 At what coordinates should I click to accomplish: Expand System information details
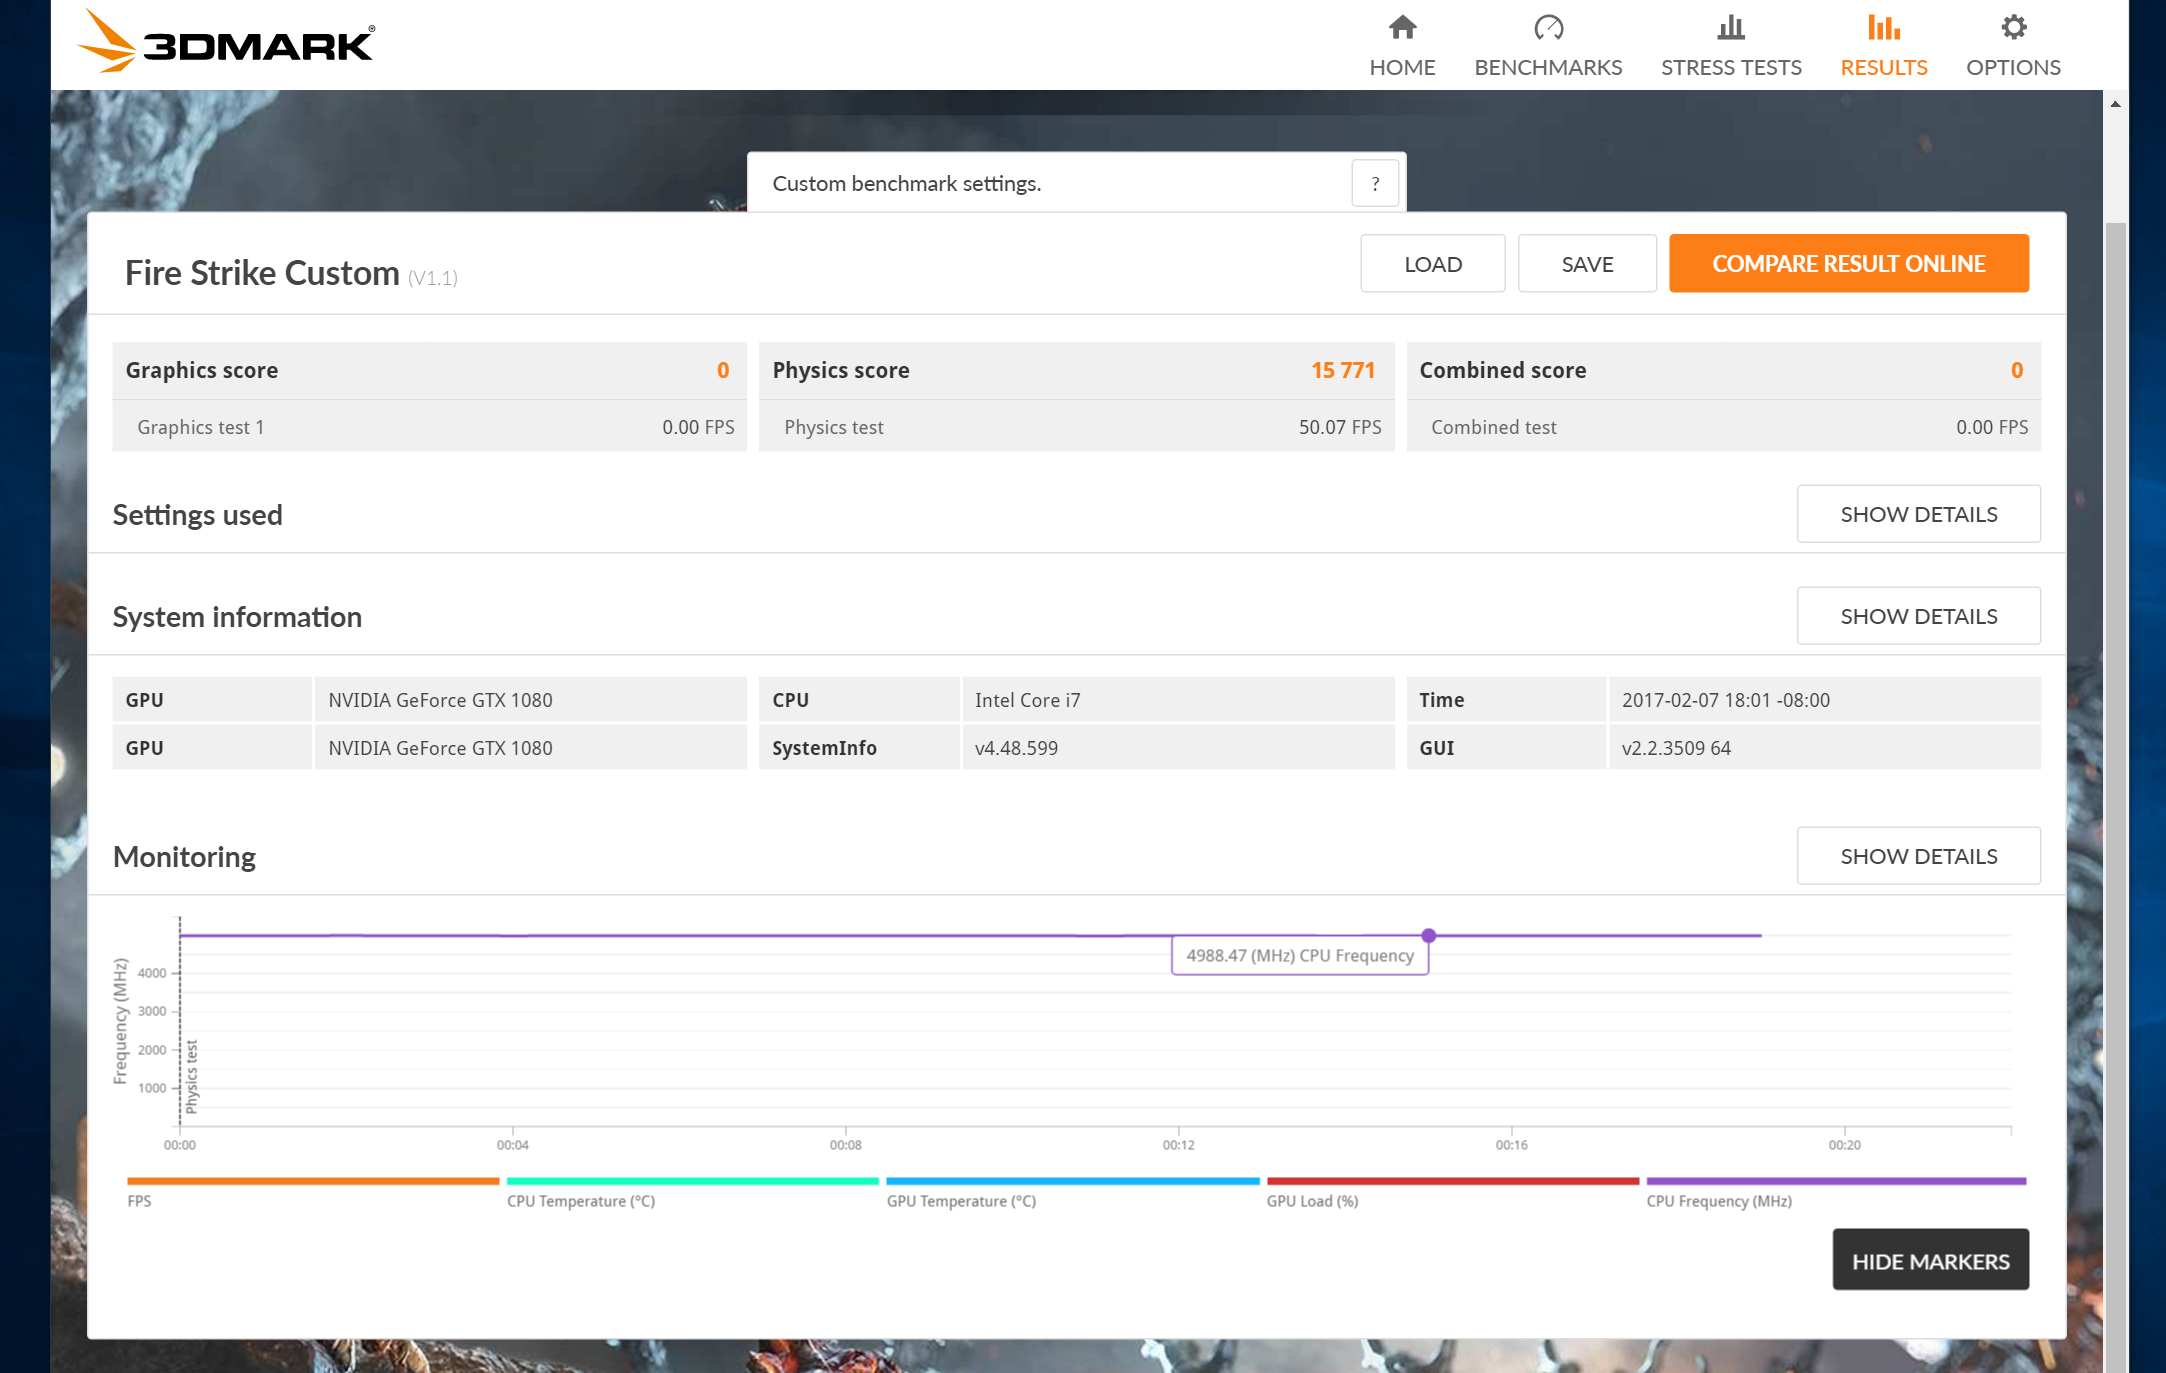(1918, 616)
